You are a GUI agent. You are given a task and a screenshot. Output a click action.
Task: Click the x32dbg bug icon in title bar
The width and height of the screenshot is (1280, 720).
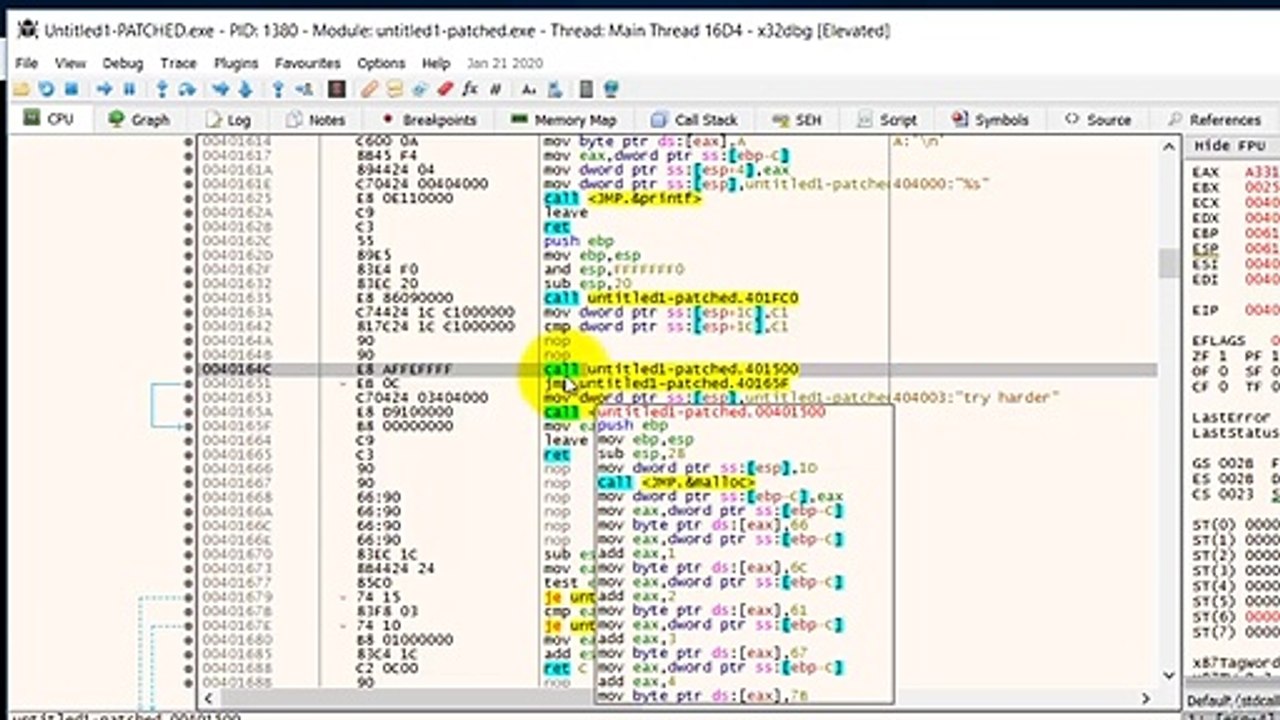pos(27,29)
